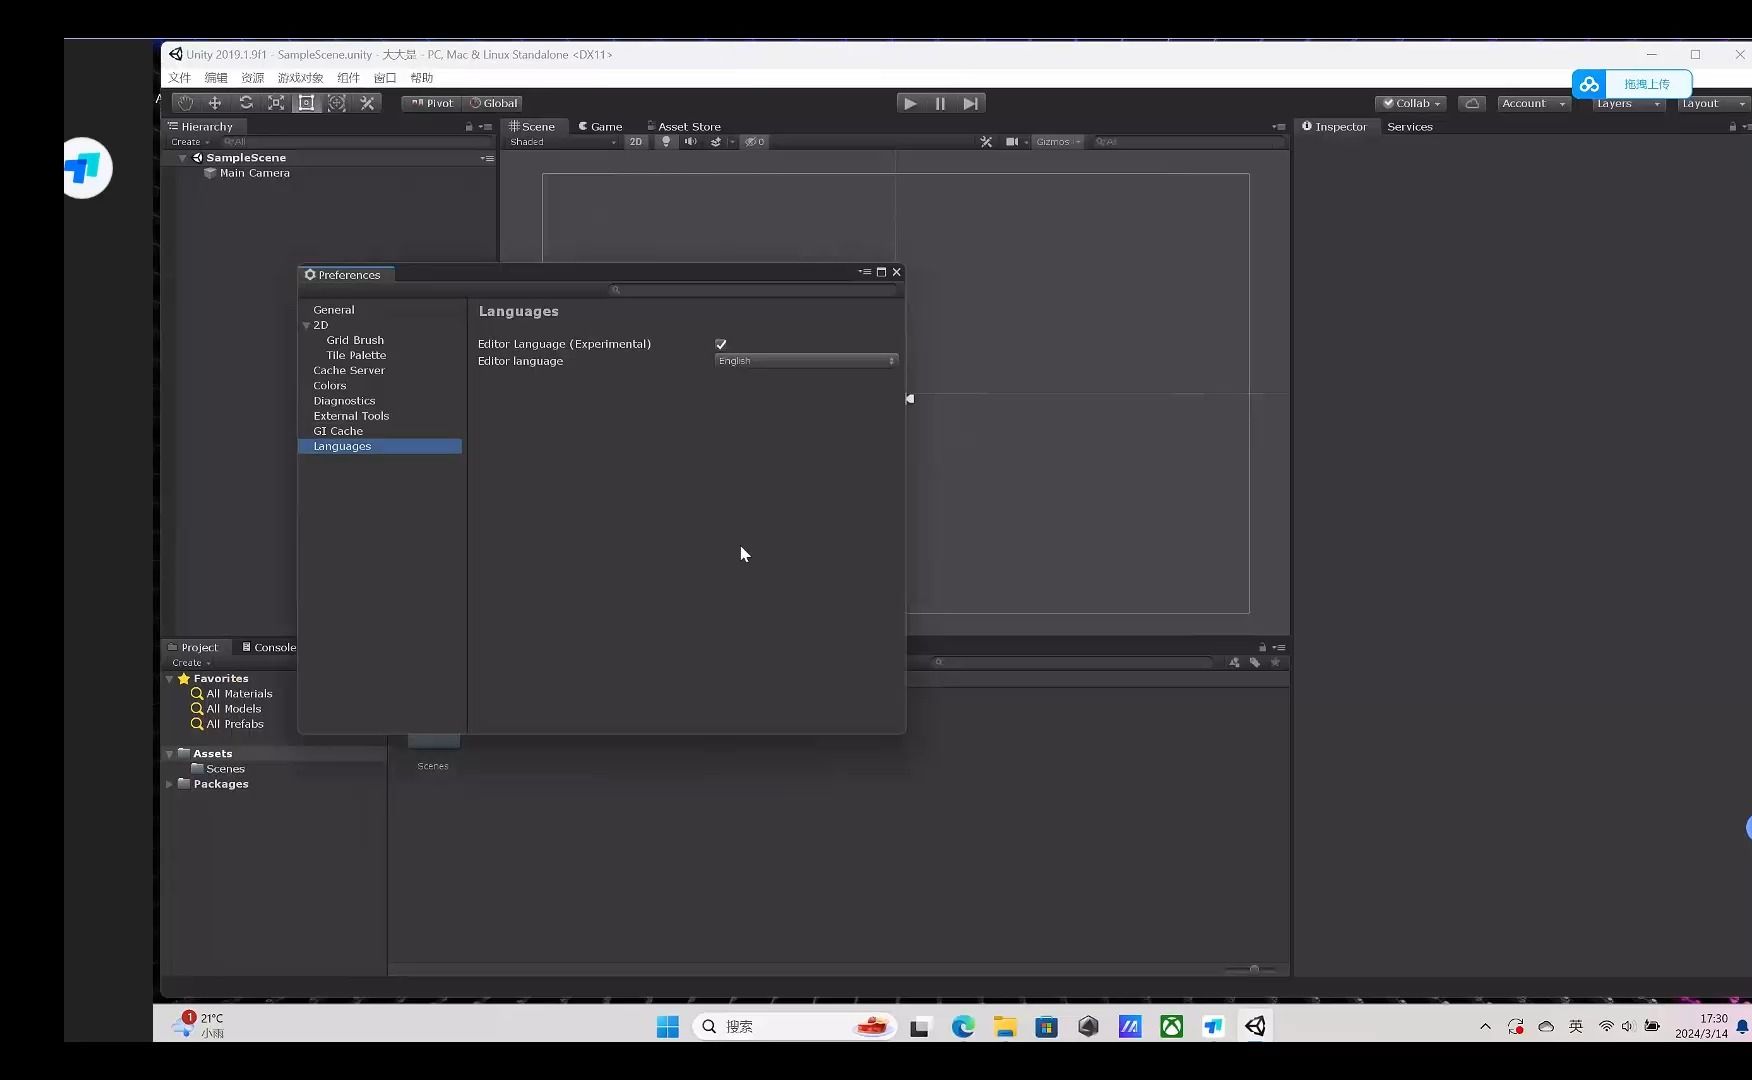Select the Rotate tool

click(246, 102)
